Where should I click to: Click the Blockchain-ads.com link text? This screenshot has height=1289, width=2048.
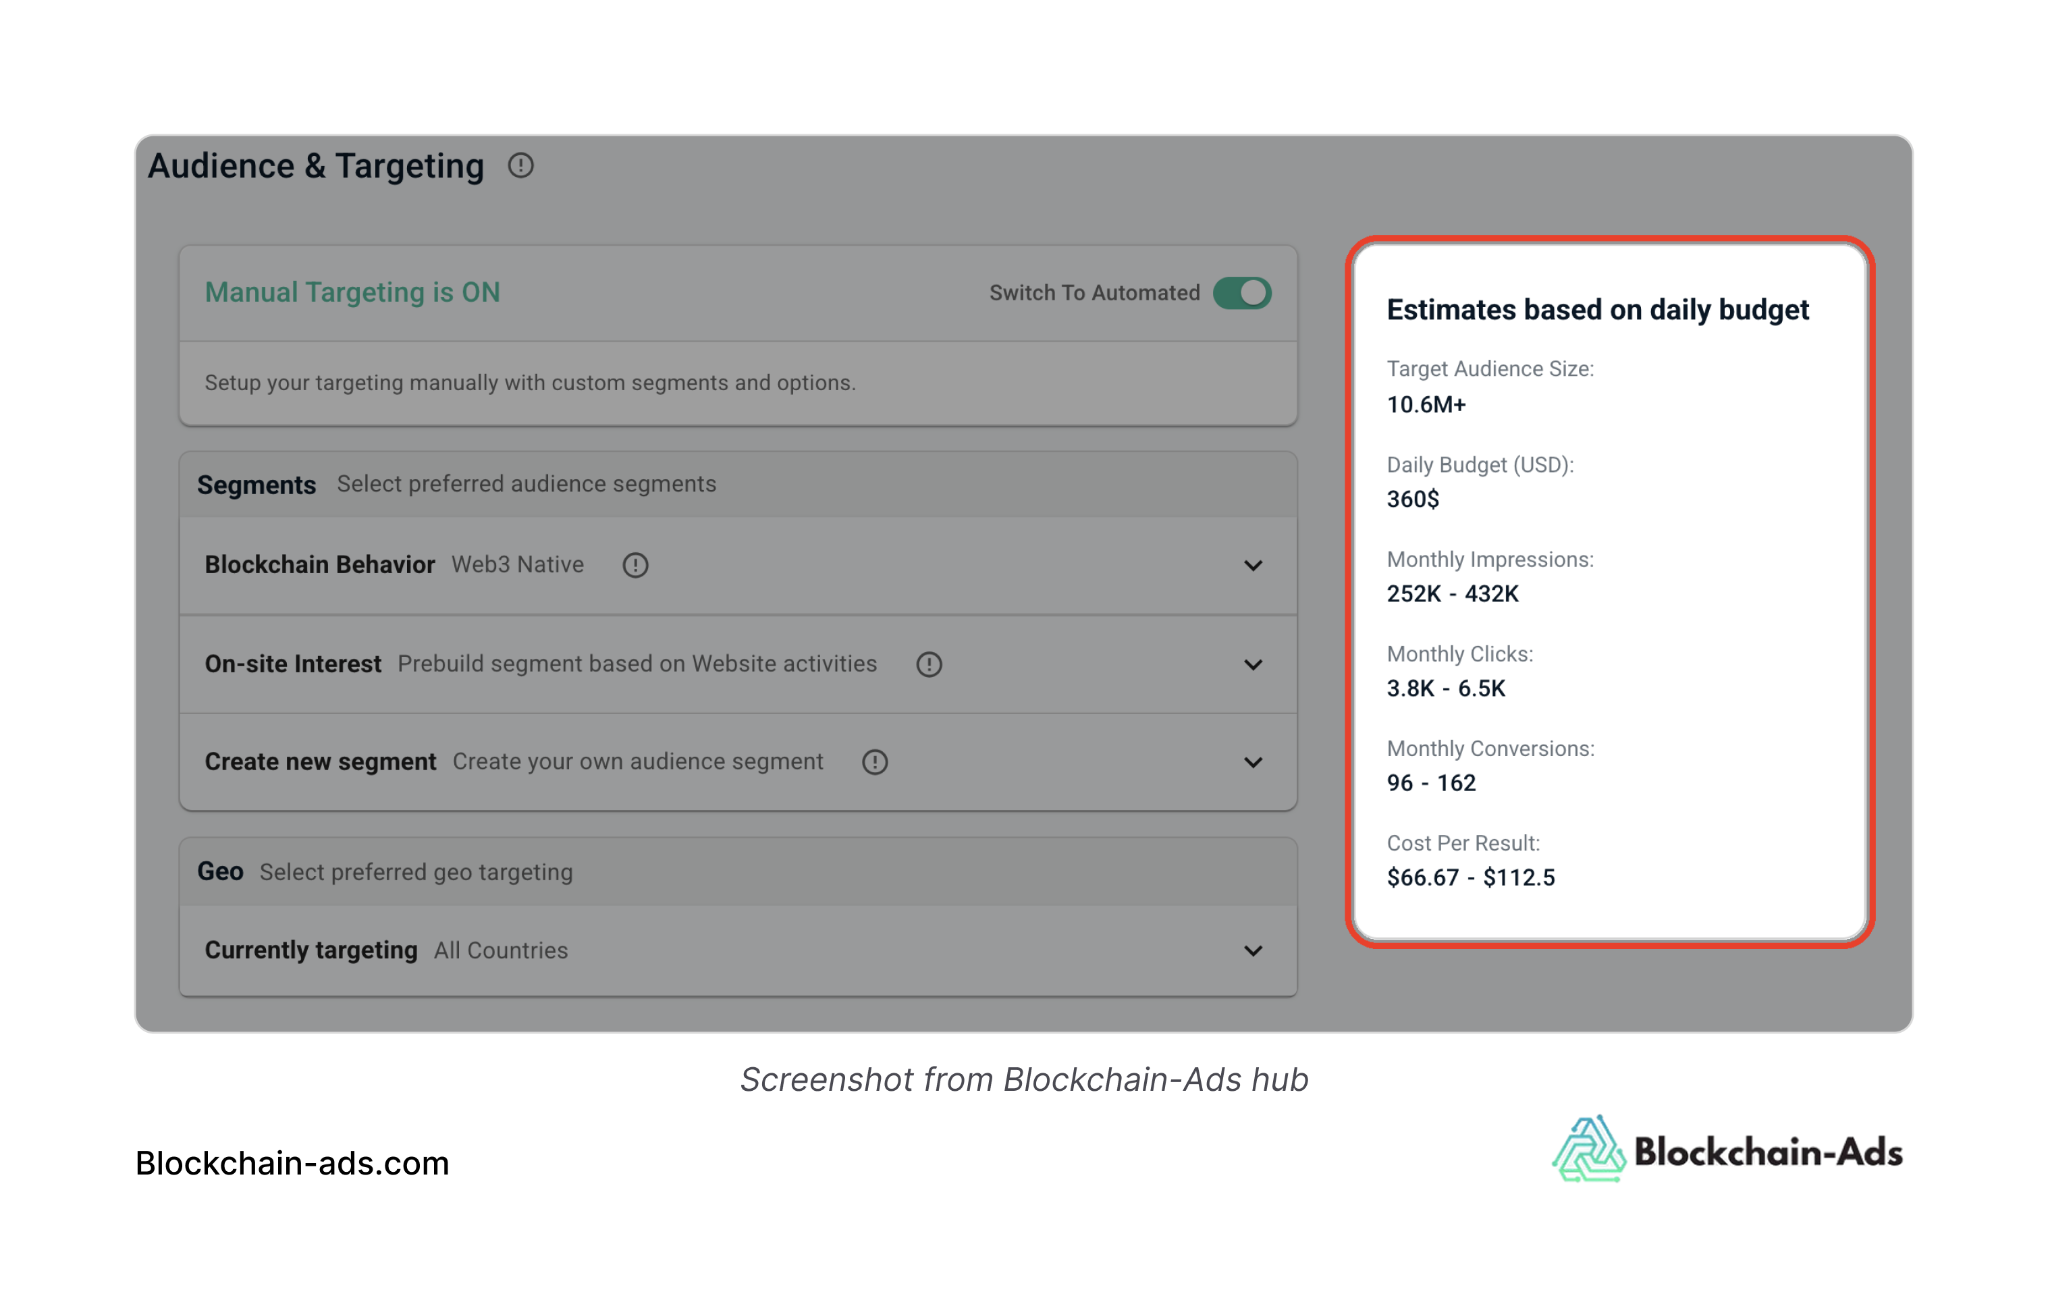(292, 1163)
